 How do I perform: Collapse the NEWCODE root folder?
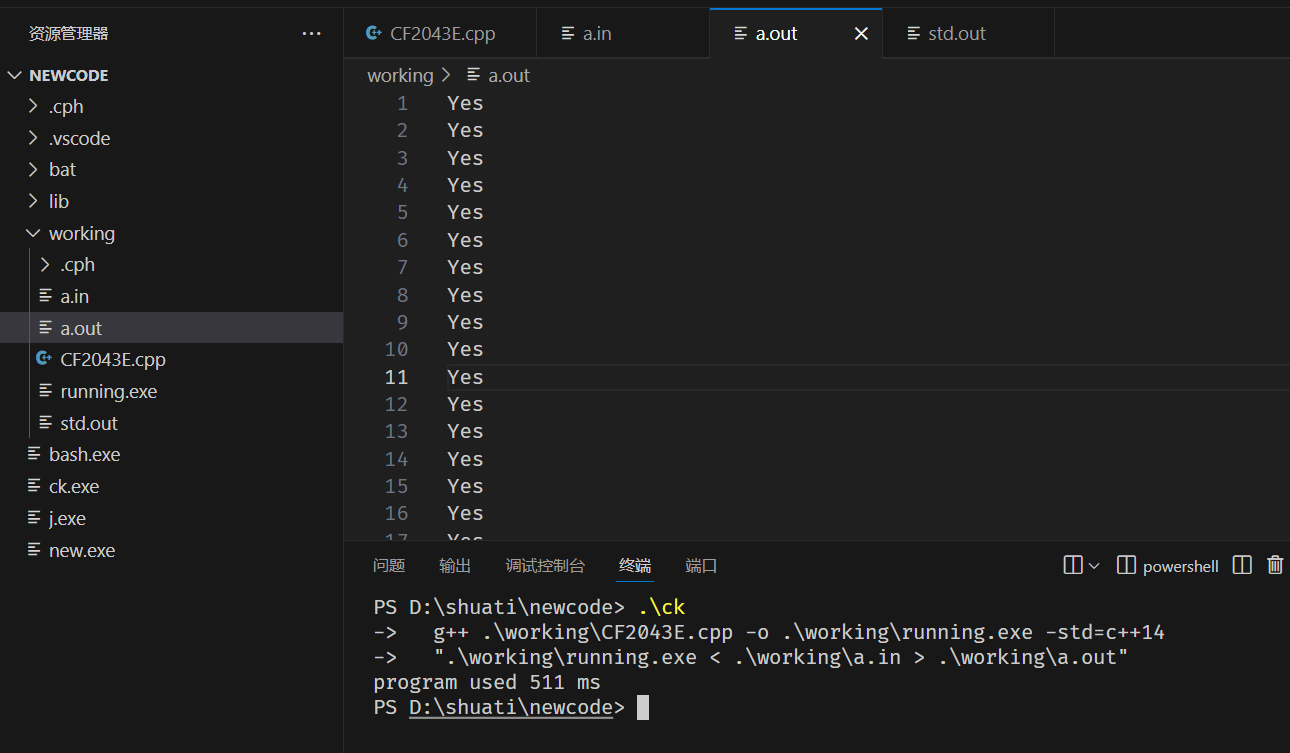15,75
